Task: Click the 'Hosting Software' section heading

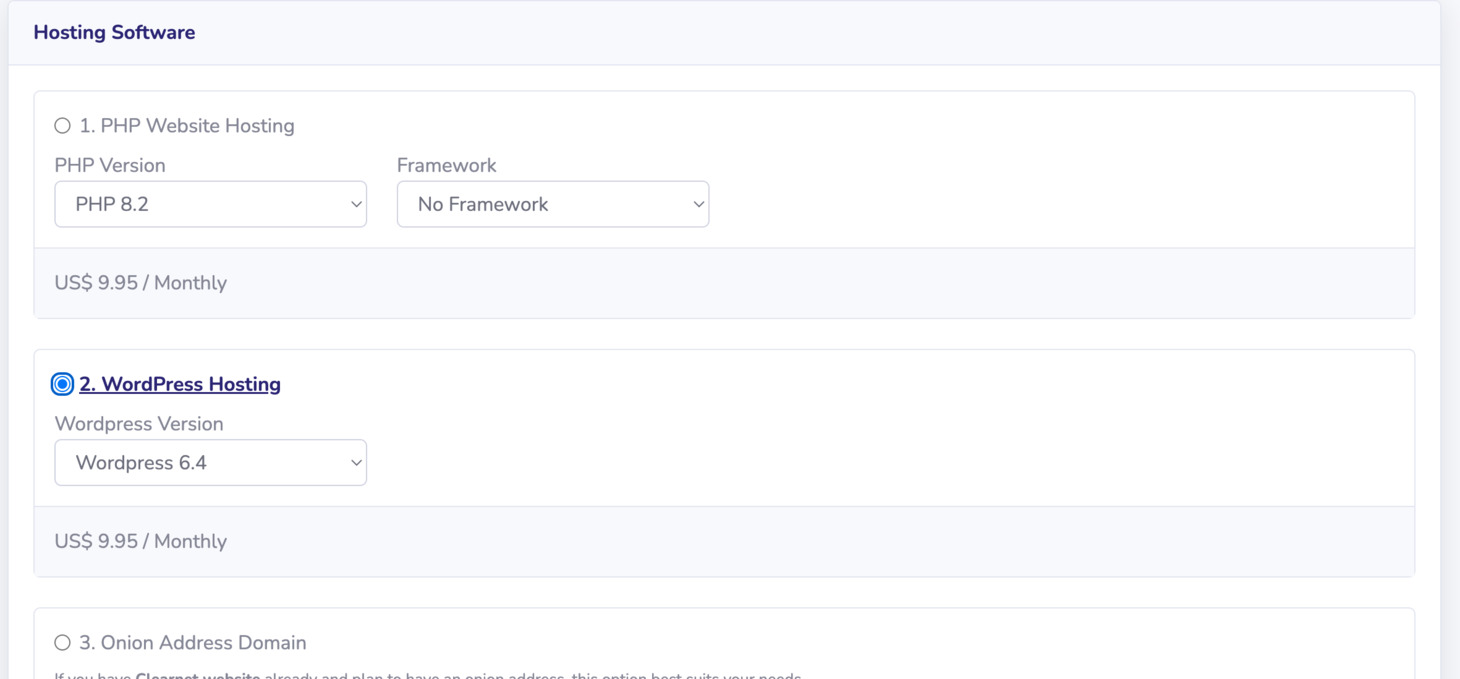Action: (114, 32)
